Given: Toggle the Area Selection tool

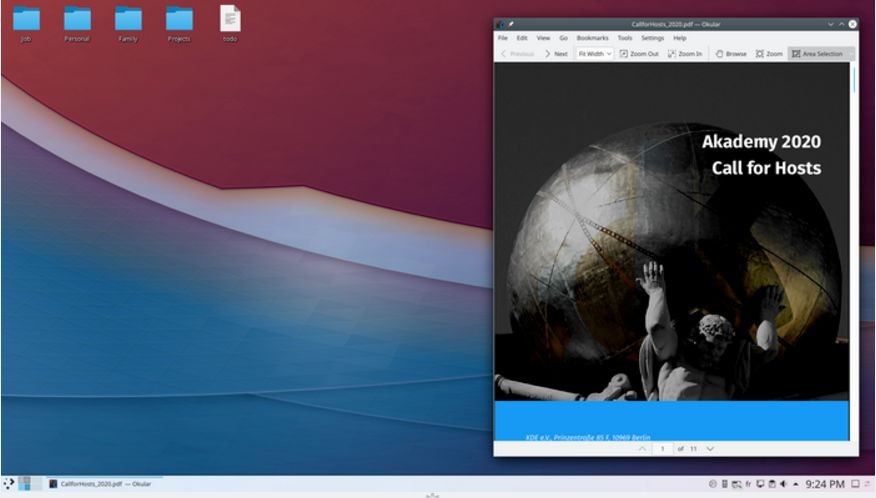Looking at the screenshot, I should [x=817, y=54].
